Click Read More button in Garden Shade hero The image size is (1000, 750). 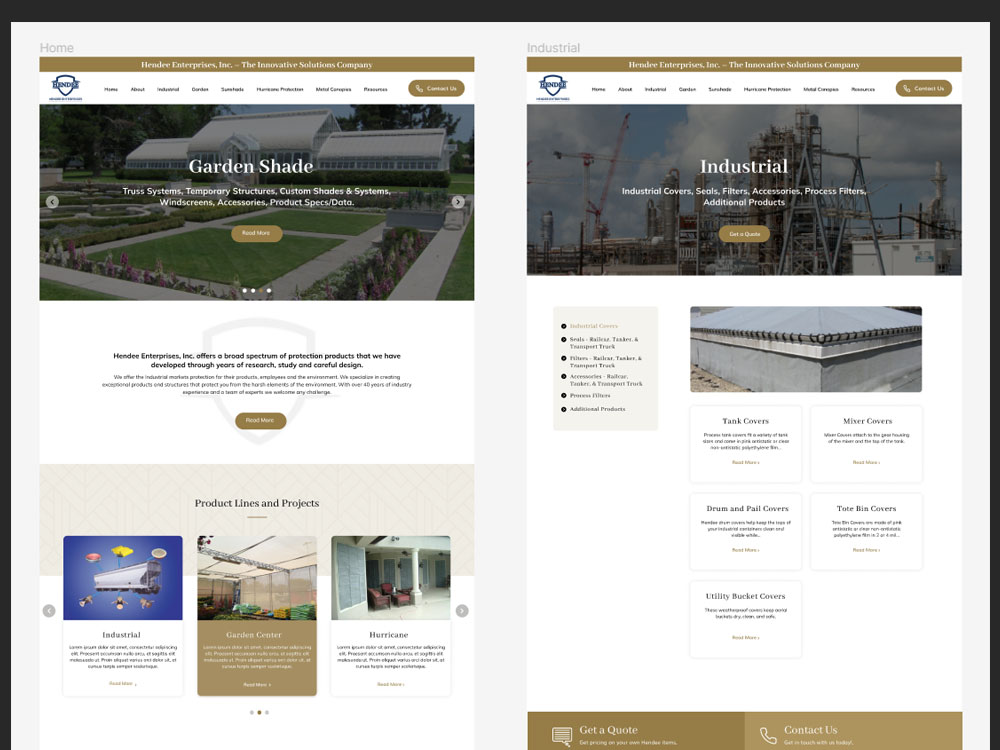point(256,233)
